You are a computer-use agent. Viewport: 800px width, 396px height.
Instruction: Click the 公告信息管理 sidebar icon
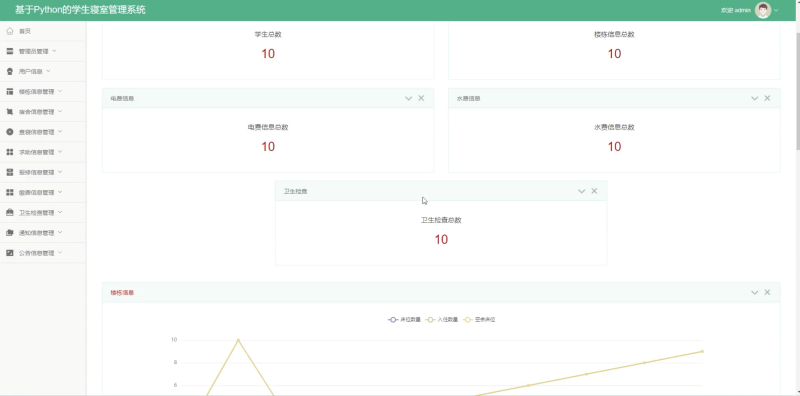point(10,253)
